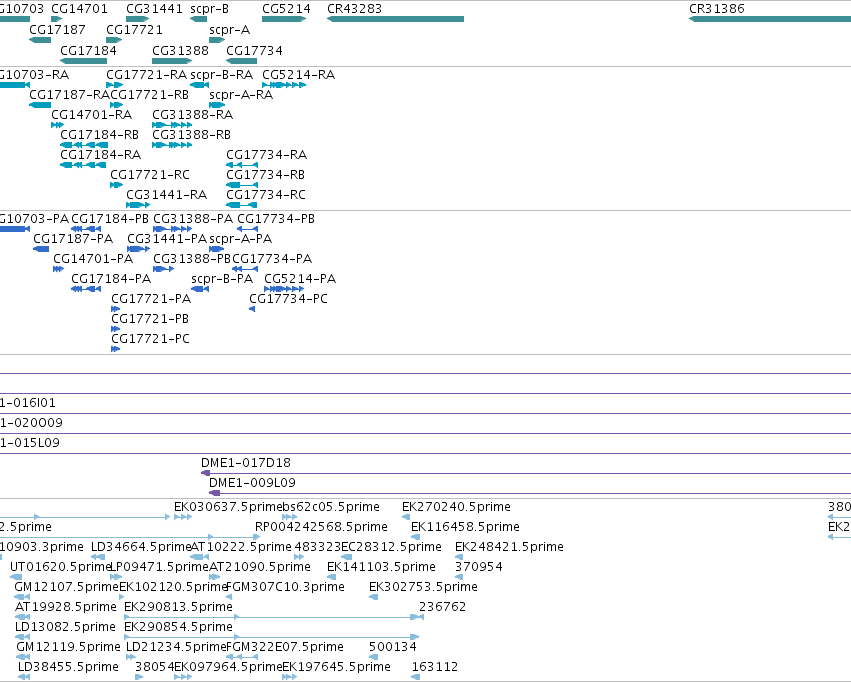Select protein CG31388-PA
The height and width of the screenshot is (682, 851).
coord(193,219)
